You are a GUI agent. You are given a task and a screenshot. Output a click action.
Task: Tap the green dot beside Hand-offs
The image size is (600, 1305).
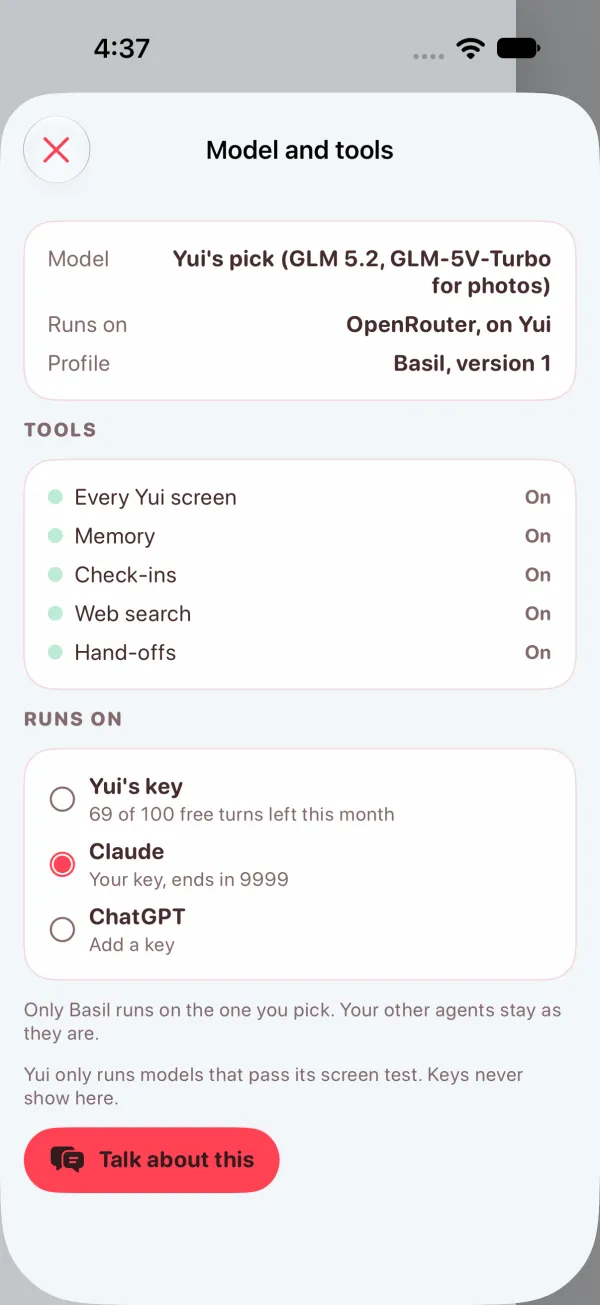pyautogui.click(x=56, y=652)
